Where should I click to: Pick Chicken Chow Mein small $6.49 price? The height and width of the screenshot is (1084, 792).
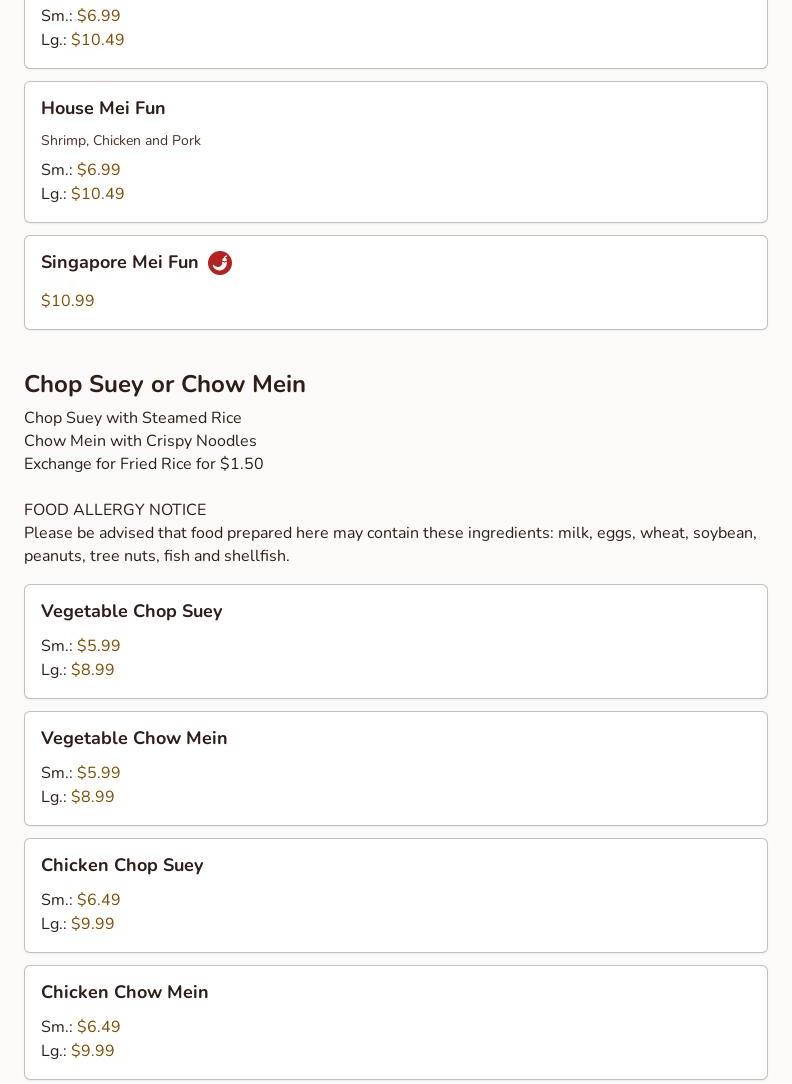pos(98,1027)
